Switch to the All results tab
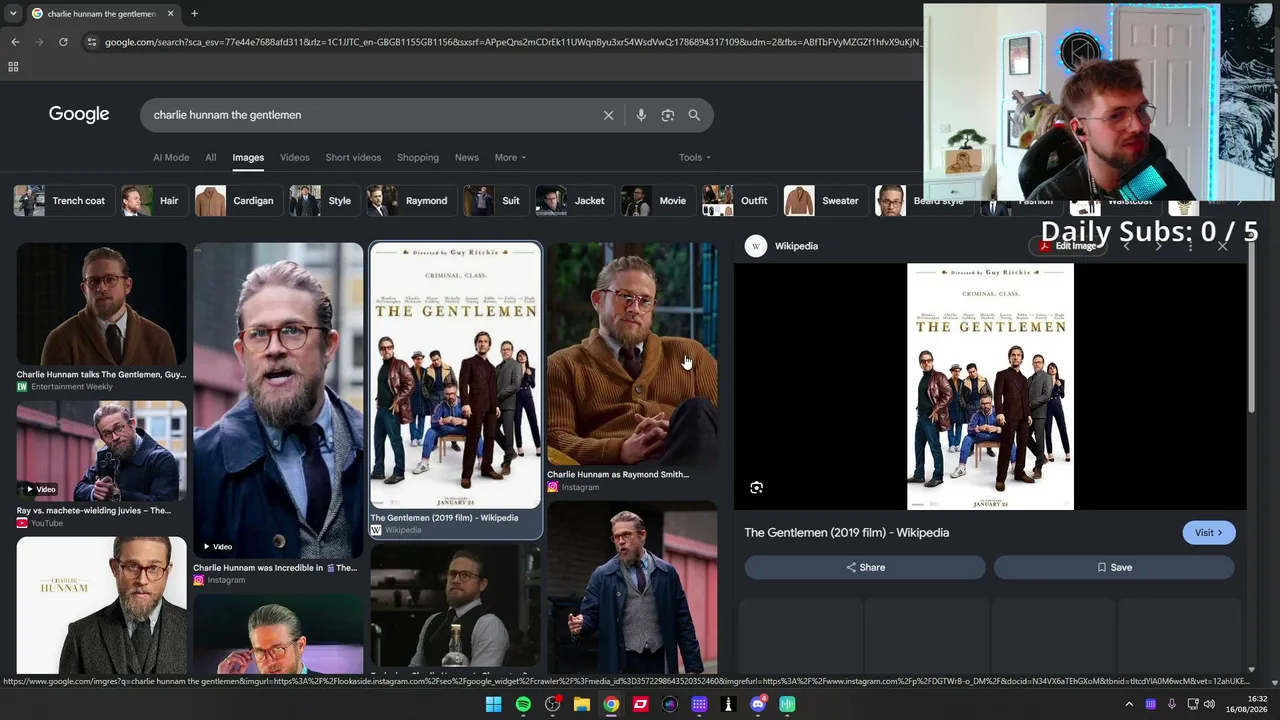This screenshot has height=720, width=1280. click(x=211, y=157)
